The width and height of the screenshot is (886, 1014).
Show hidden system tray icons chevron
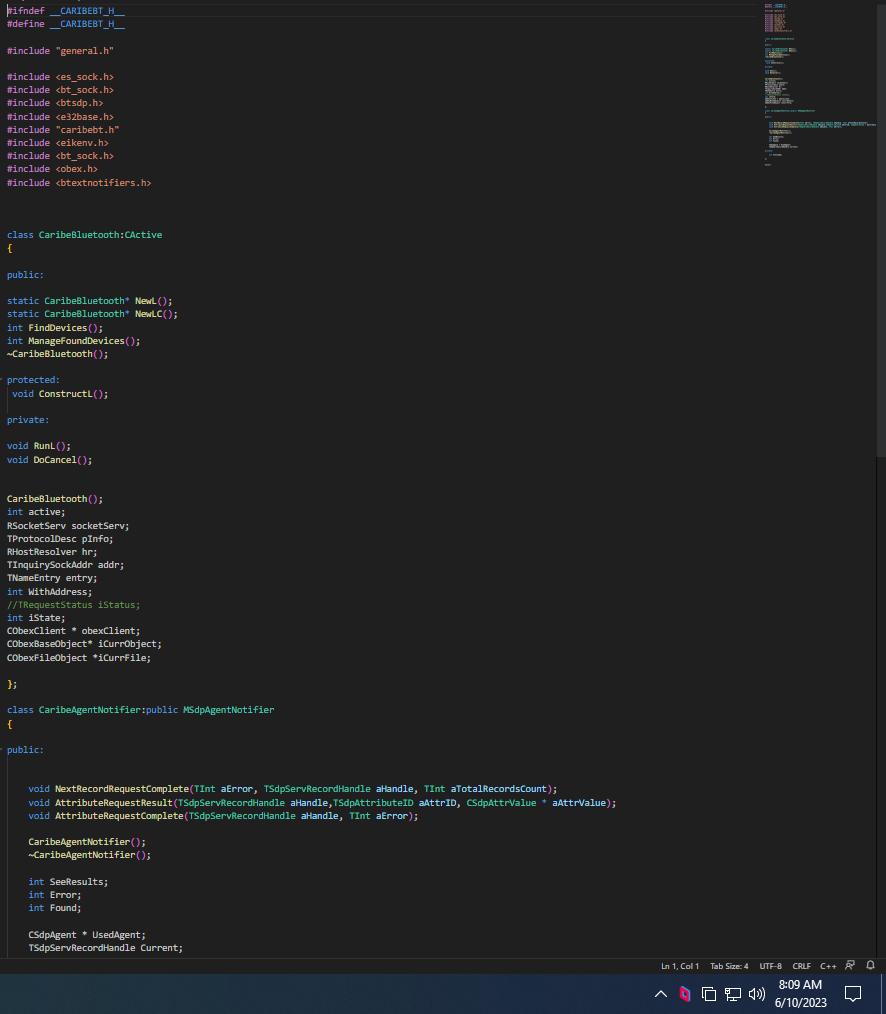(660, 993)
